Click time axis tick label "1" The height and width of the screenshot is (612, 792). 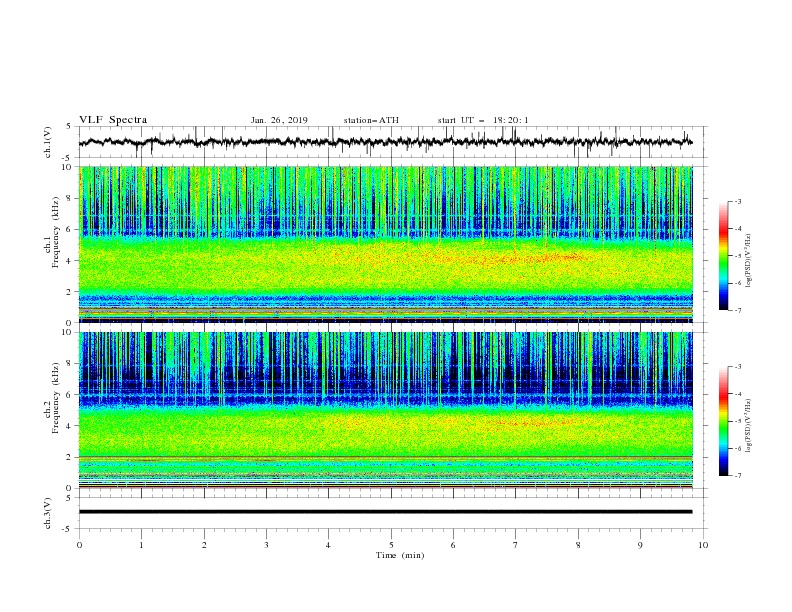tap(141, 545)
